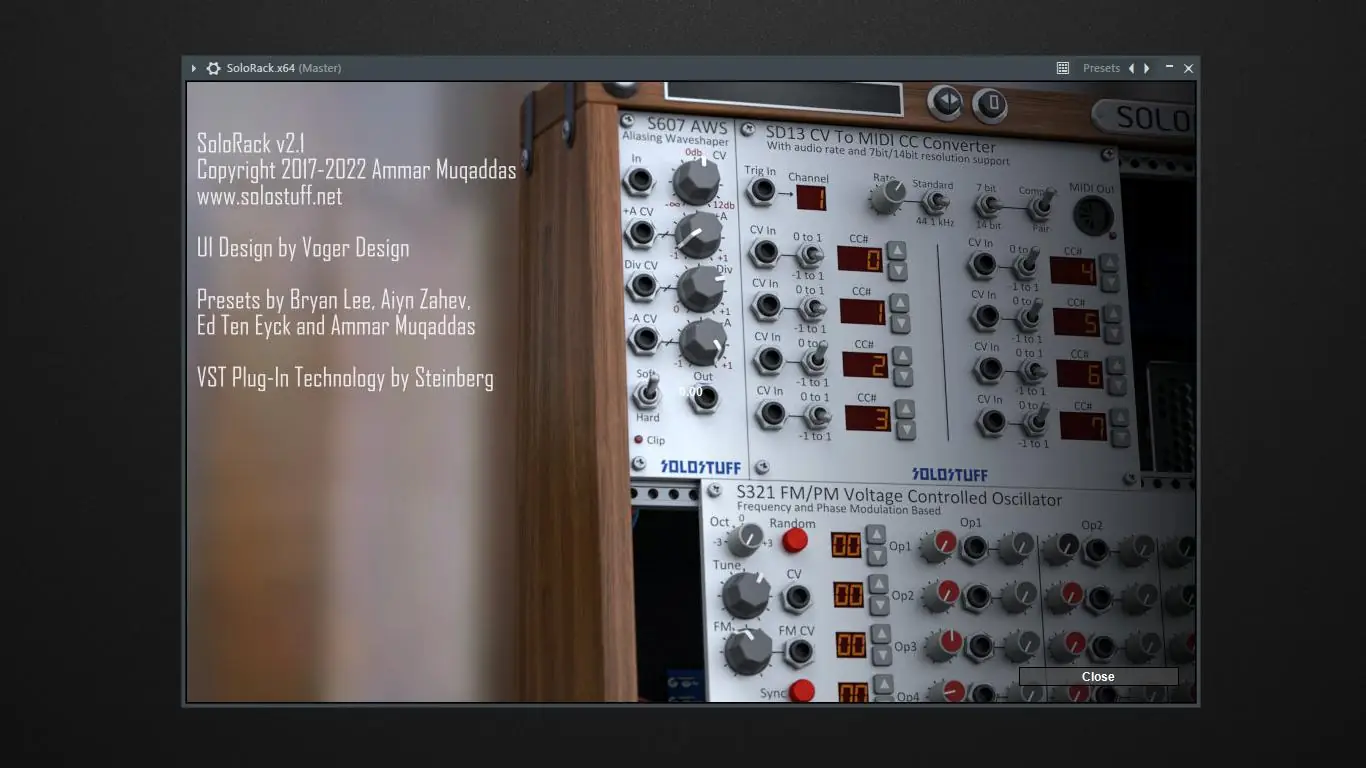Open the plugin options arrow menu
Viewport: 1366px width, 768px height.
pos(194,68)
